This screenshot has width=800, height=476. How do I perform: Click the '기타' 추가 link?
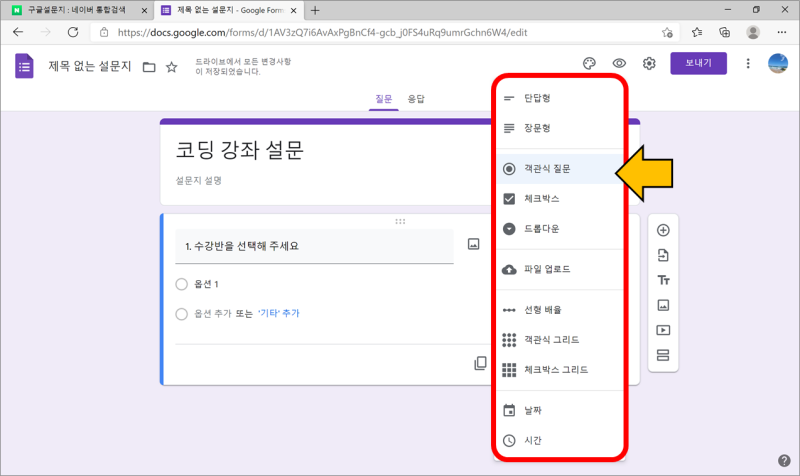279,313
